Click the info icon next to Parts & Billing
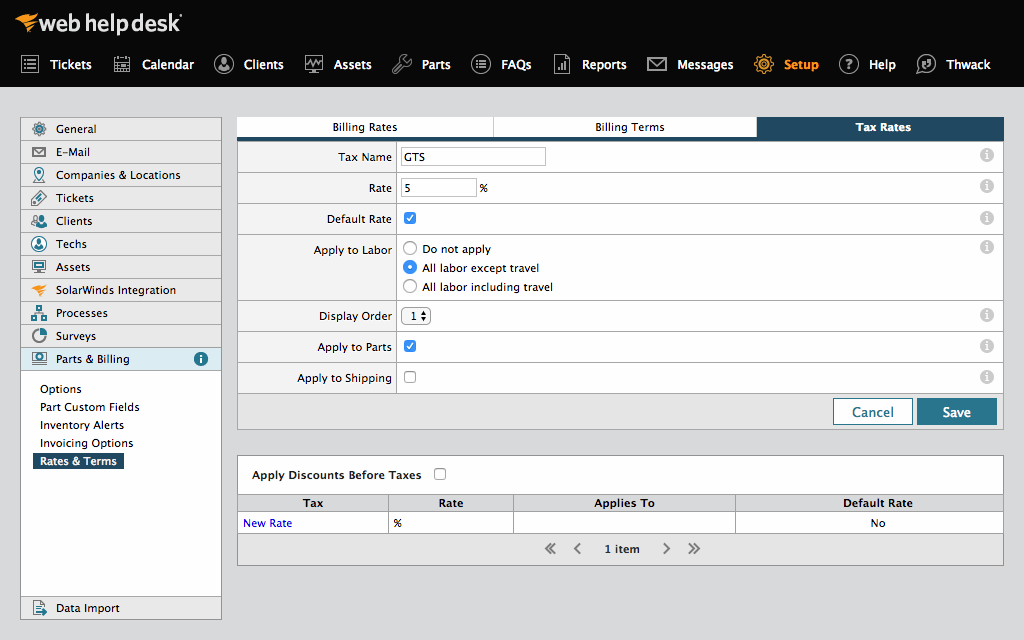 200,358
